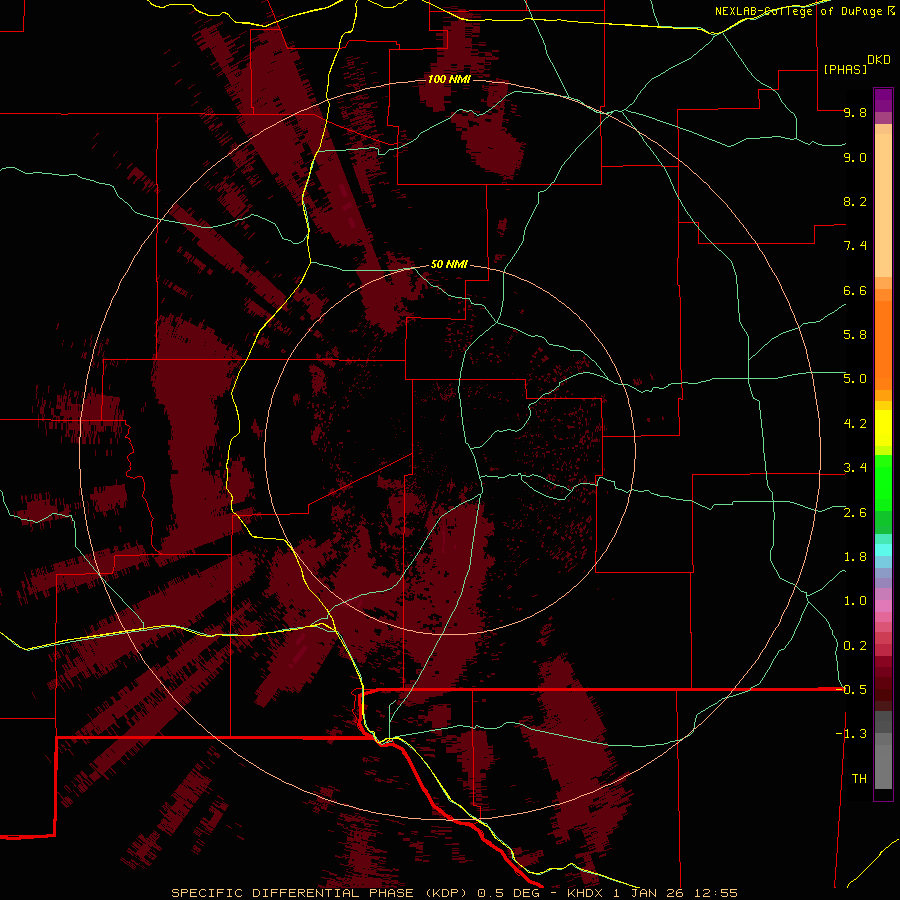Screen dimensions: 900x900
Task: Click the '1 JAN 26' date in the caption
Action: (x=649, y=893)
